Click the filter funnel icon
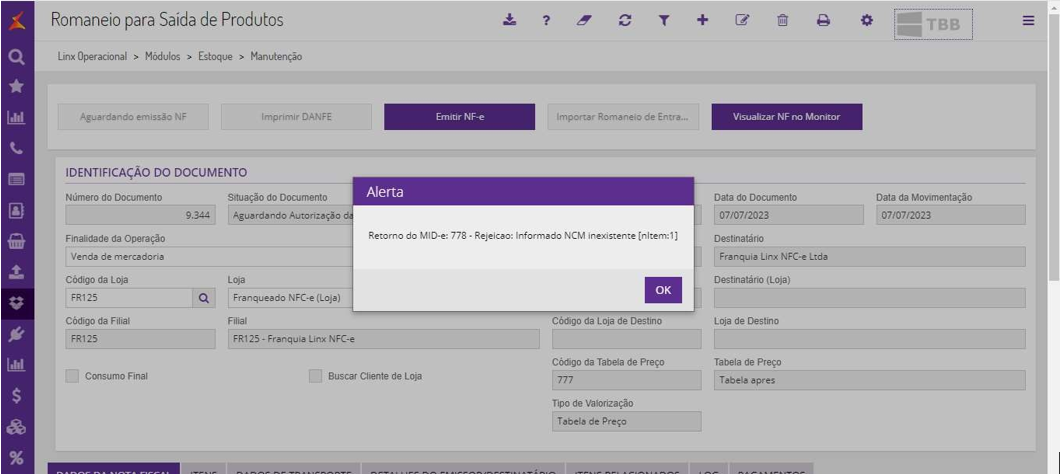Image resolution: width=1064 pixels, height=474 pixels. (664, 20)
